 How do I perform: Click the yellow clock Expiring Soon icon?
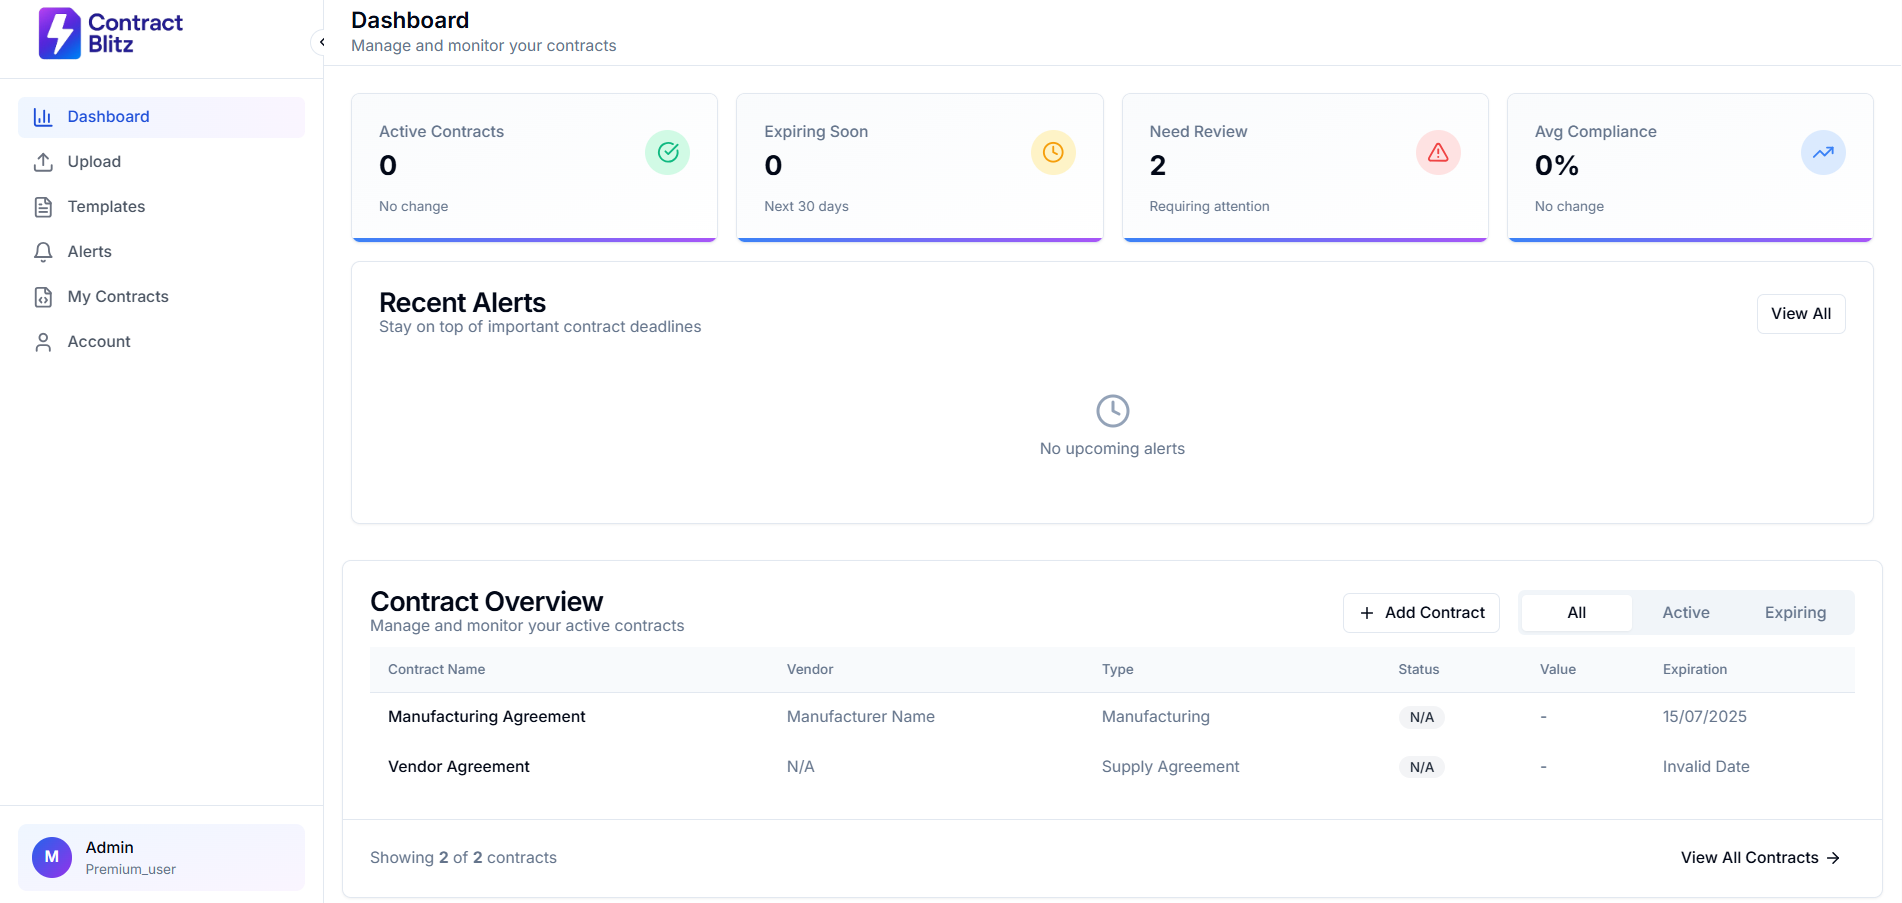pyautogui.click(x=1052, y=152)
